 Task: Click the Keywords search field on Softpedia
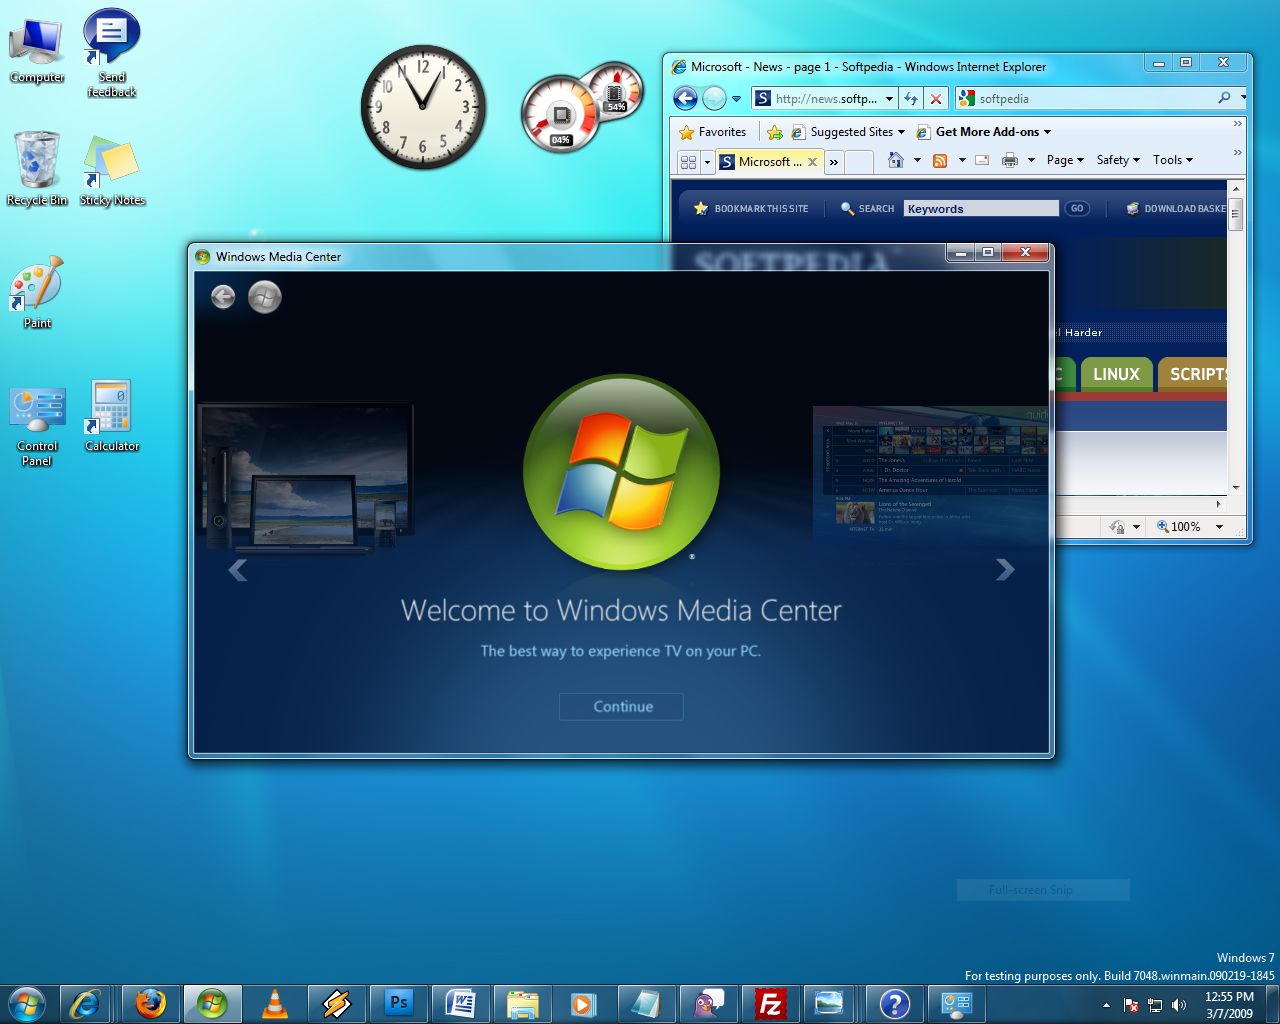tap(980, 209)
